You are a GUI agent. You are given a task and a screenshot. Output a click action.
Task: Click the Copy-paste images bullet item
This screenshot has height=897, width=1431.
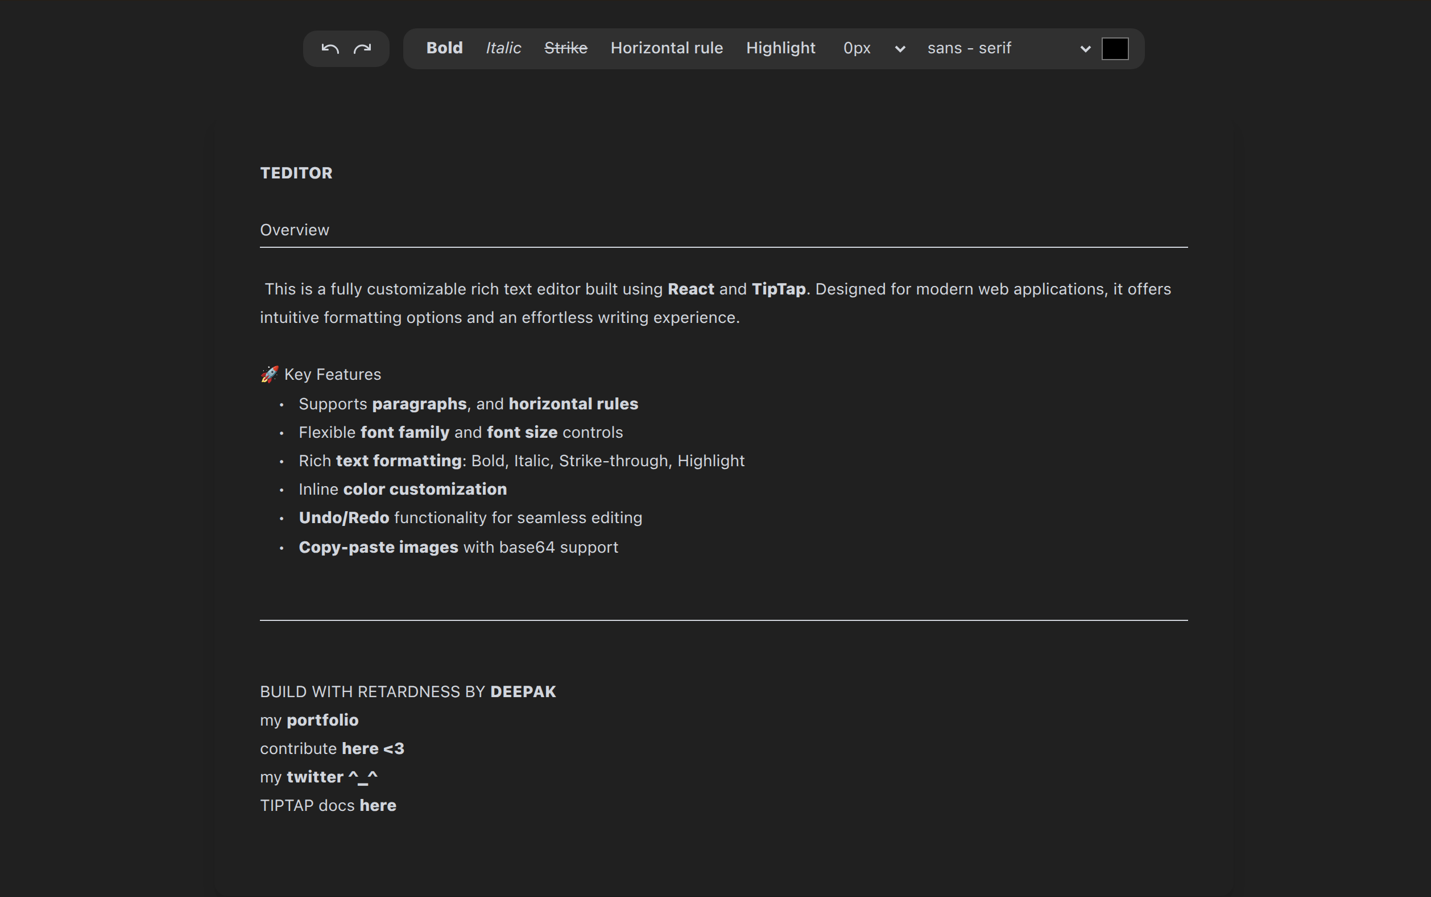(378, 547)
